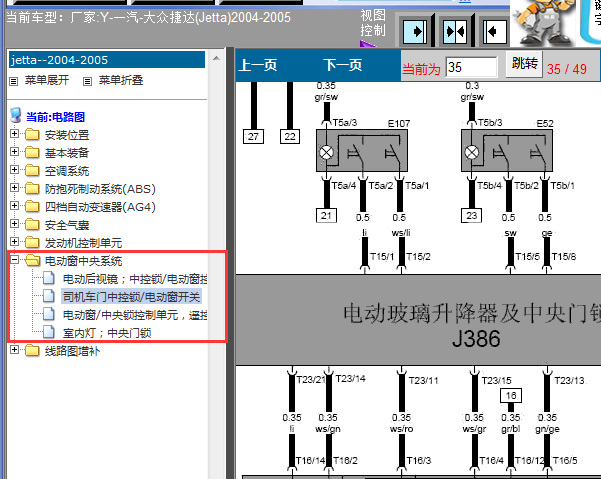Screen dimensions: 601x479
Task: Click the mechanic mascot cartoon image
Action: (x=544, y=23)
